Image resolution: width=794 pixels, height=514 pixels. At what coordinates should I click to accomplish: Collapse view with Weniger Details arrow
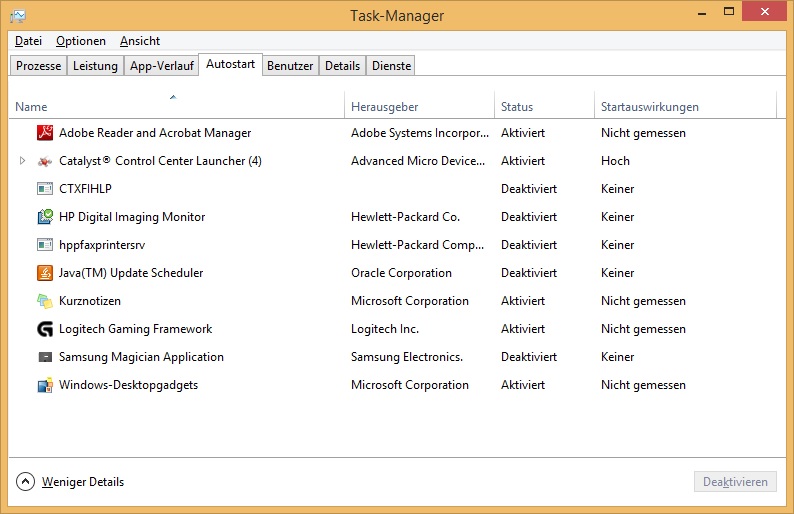pos(25,482)
